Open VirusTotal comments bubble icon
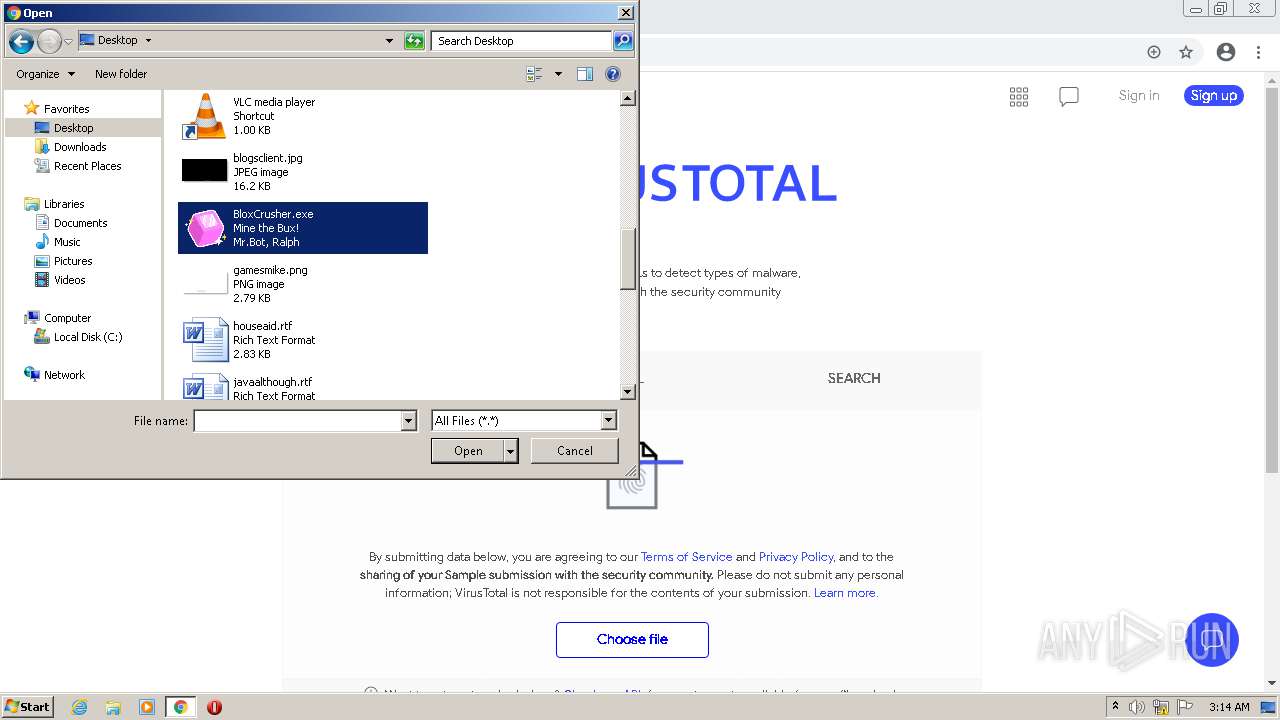 pos(1069,96)
